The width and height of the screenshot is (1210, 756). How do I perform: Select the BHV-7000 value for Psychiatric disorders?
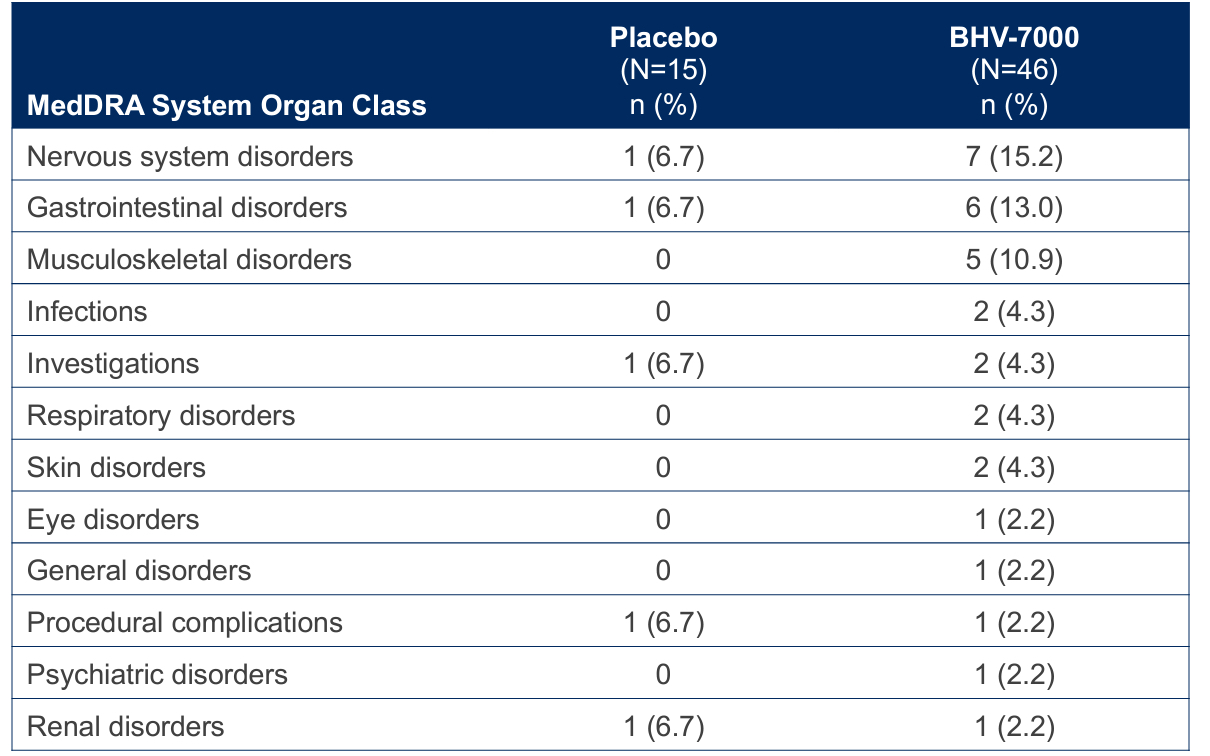coord(1014,674)
